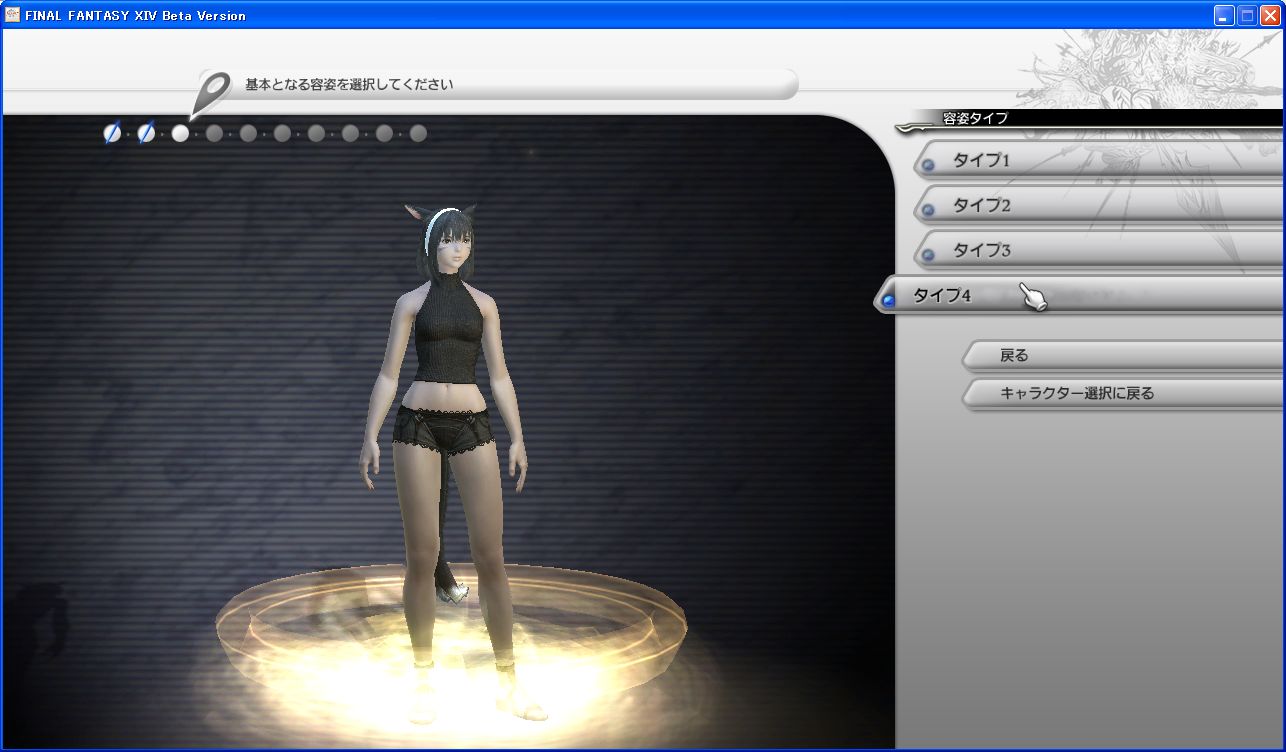Open the window menu from the title bar icon
Screen dimensions: 1286x752
click(x=13, y=15)
